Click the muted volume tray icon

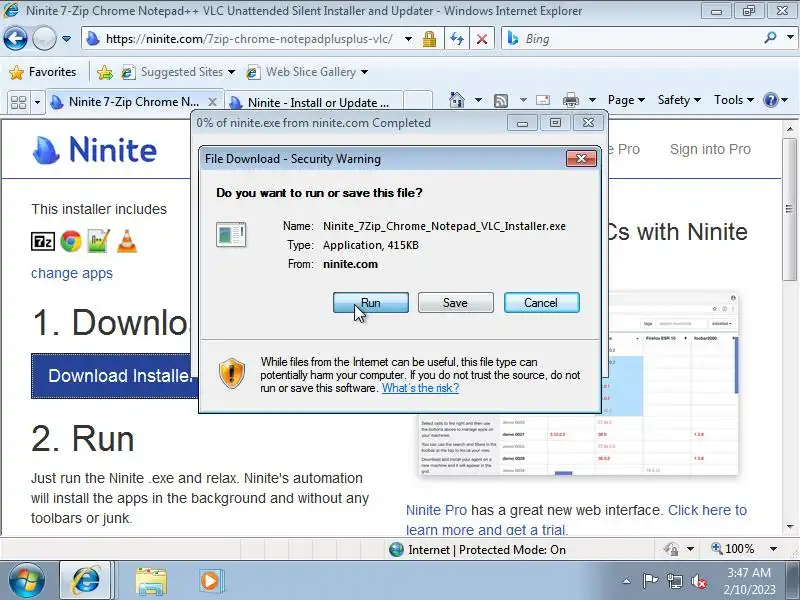[x=698, y=581]
